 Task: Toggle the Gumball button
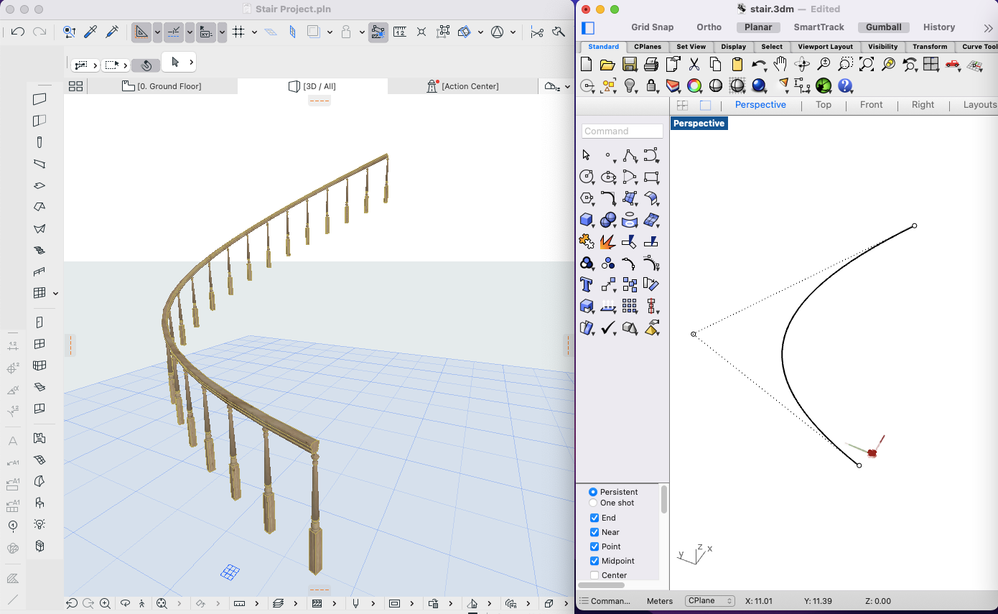pyautogui.click(x=883, y=27)
